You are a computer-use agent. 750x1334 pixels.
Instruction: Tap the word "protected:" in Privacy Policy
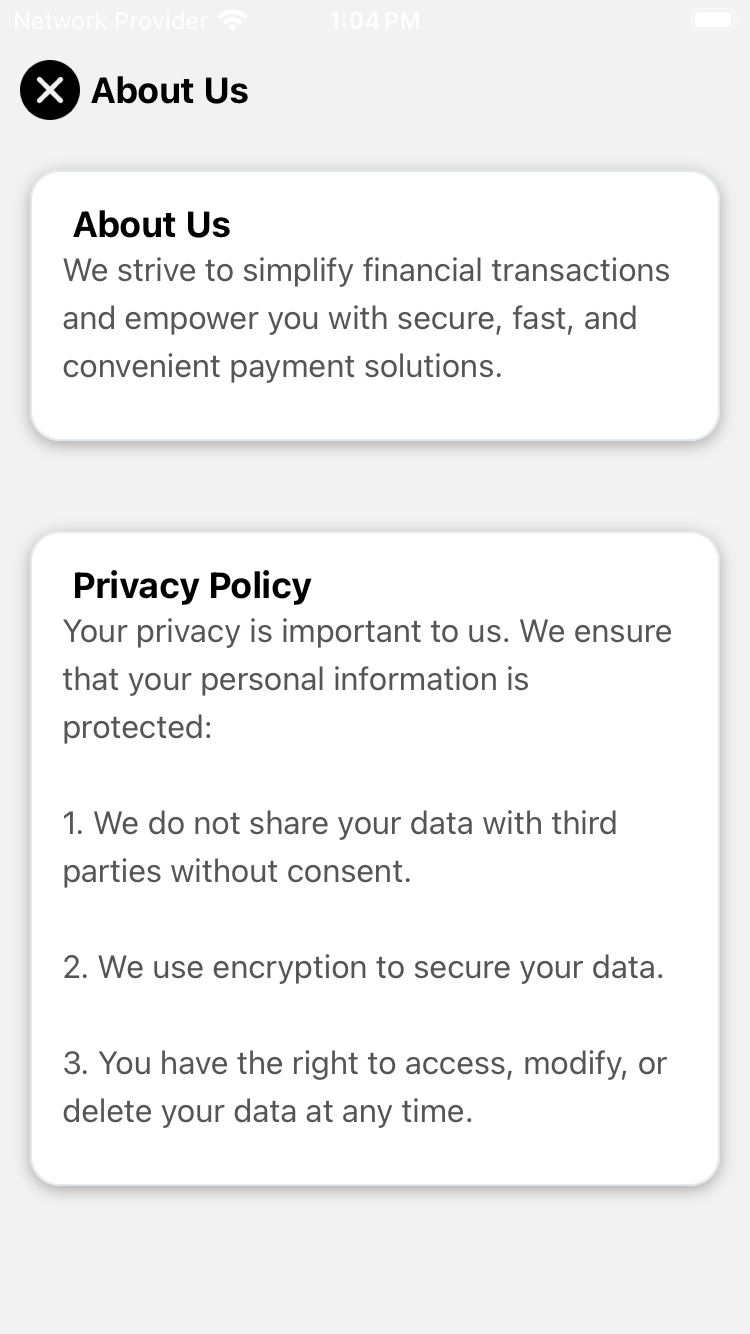coord(138,728)
